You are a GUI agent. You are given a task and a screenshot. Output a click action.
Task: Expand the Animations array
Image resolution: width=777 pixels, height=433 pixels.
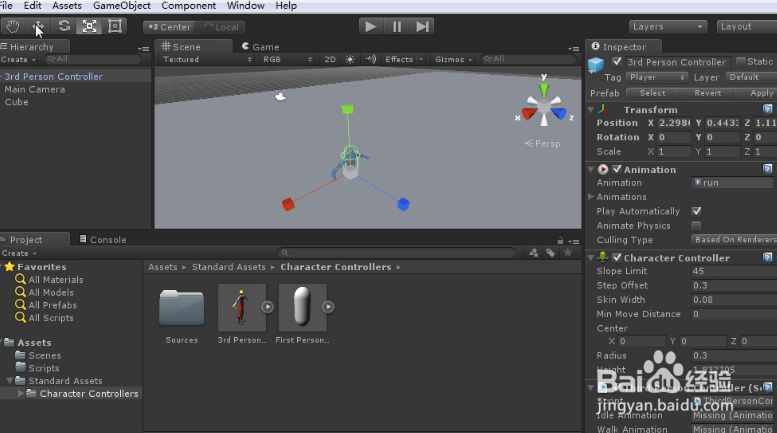pos(591,197)
